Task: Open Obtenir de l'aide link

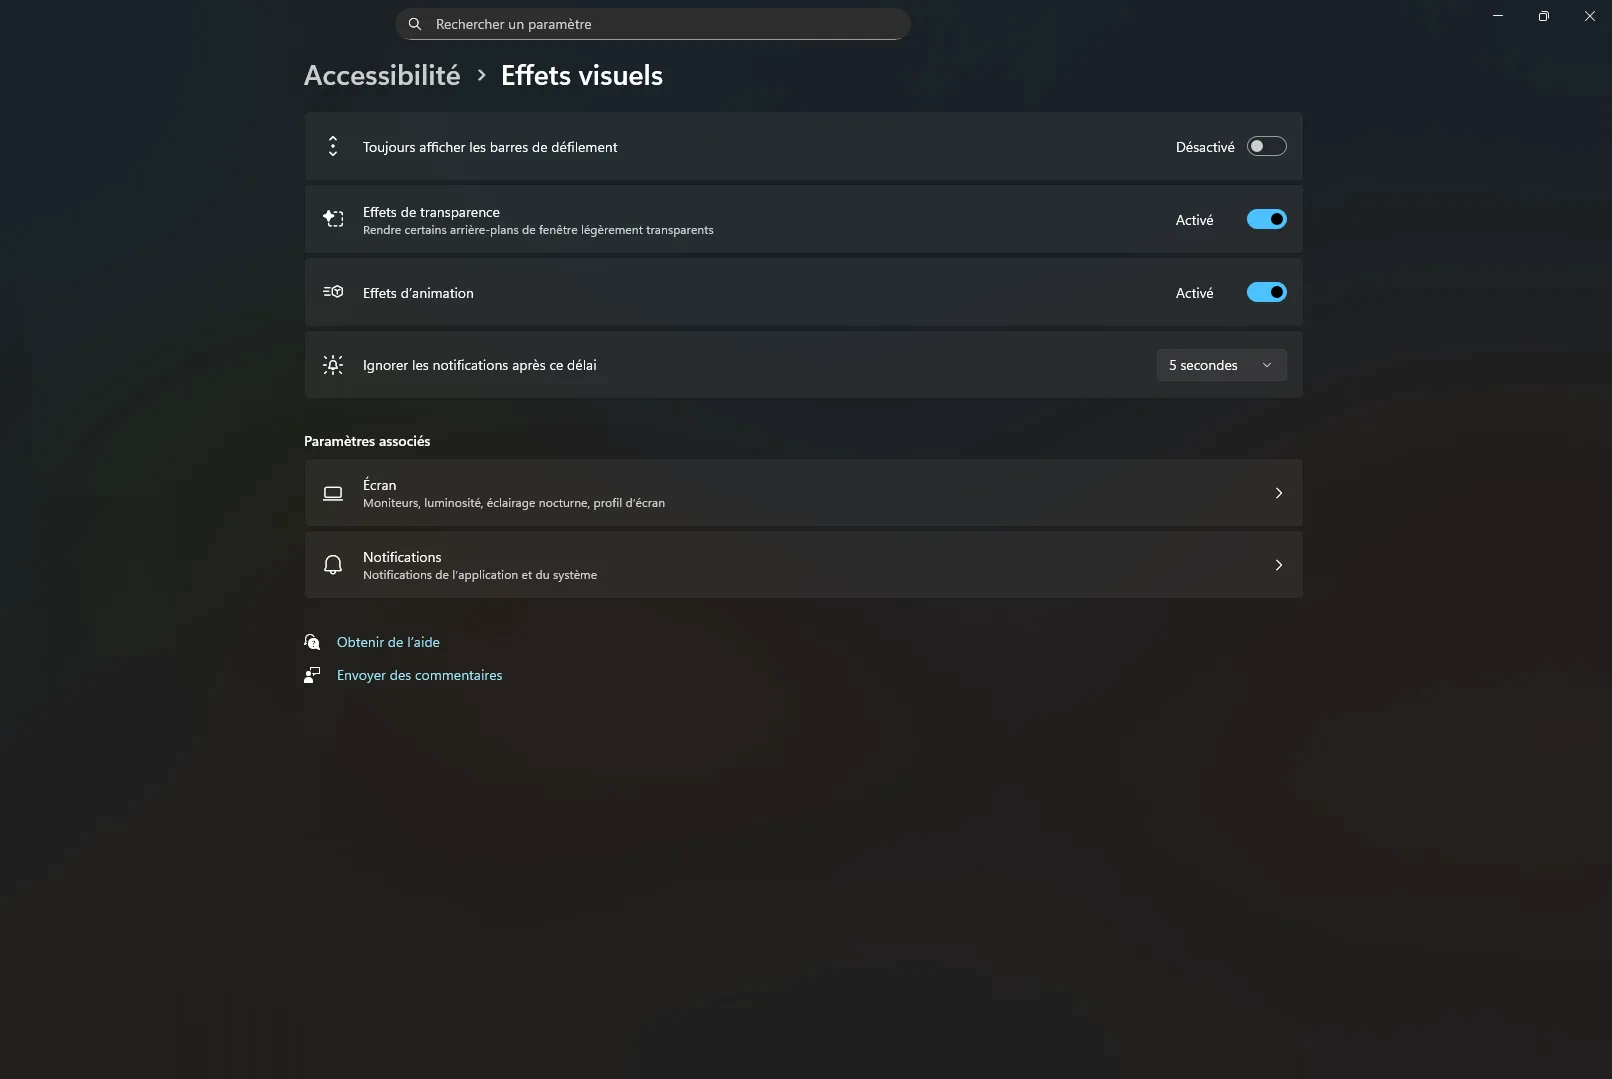Action: click(388, 642)
